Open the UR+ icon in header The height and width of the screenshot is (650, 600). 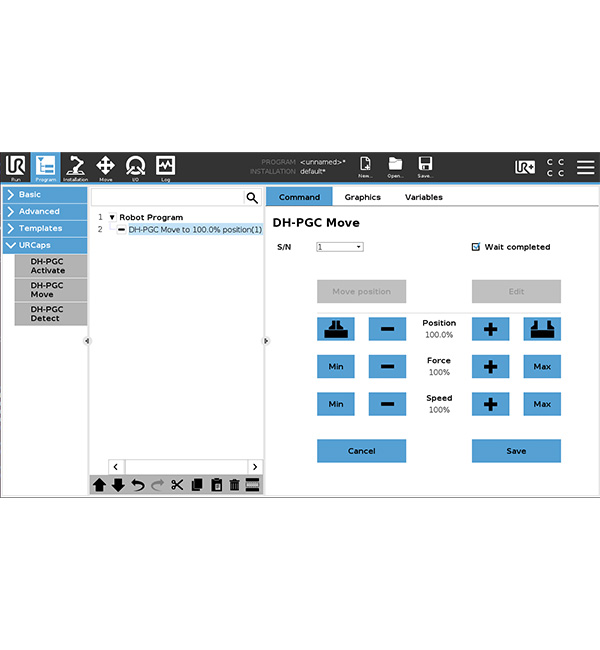point(525,167)
